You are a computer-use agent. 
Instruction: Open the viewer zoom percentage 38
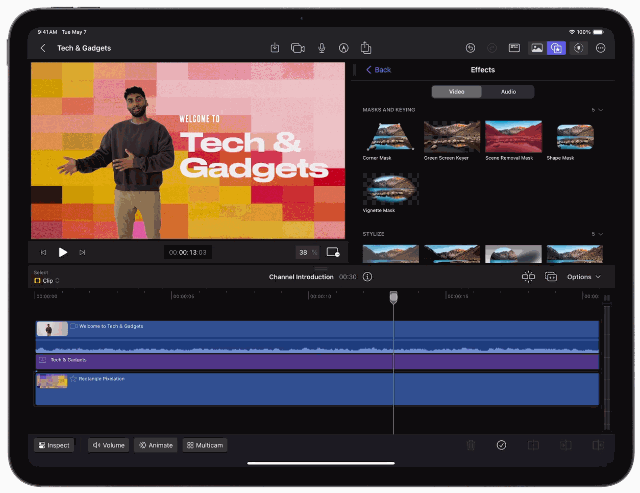pyautogui.click(x=307, y=253)
